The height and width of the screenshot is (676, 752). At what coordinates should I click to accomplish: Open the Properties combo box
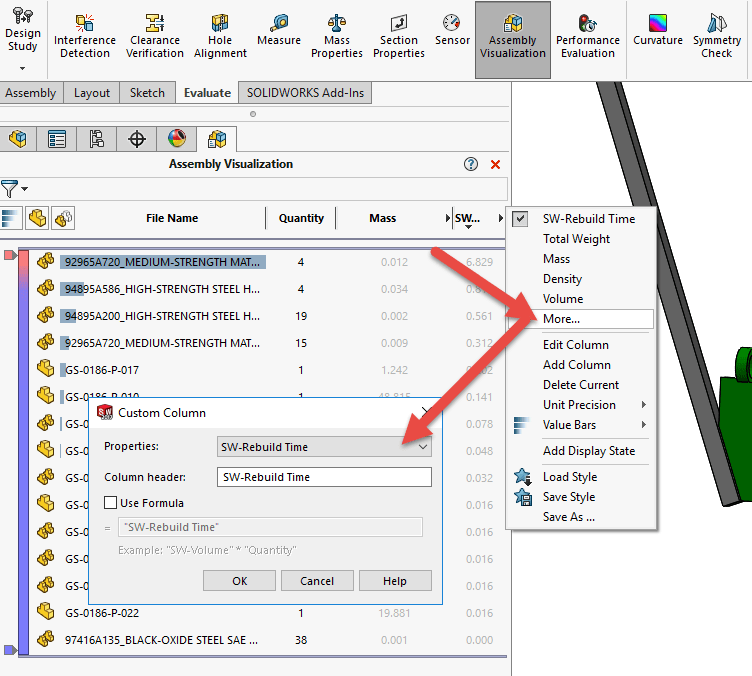click(x=324, y=447)
